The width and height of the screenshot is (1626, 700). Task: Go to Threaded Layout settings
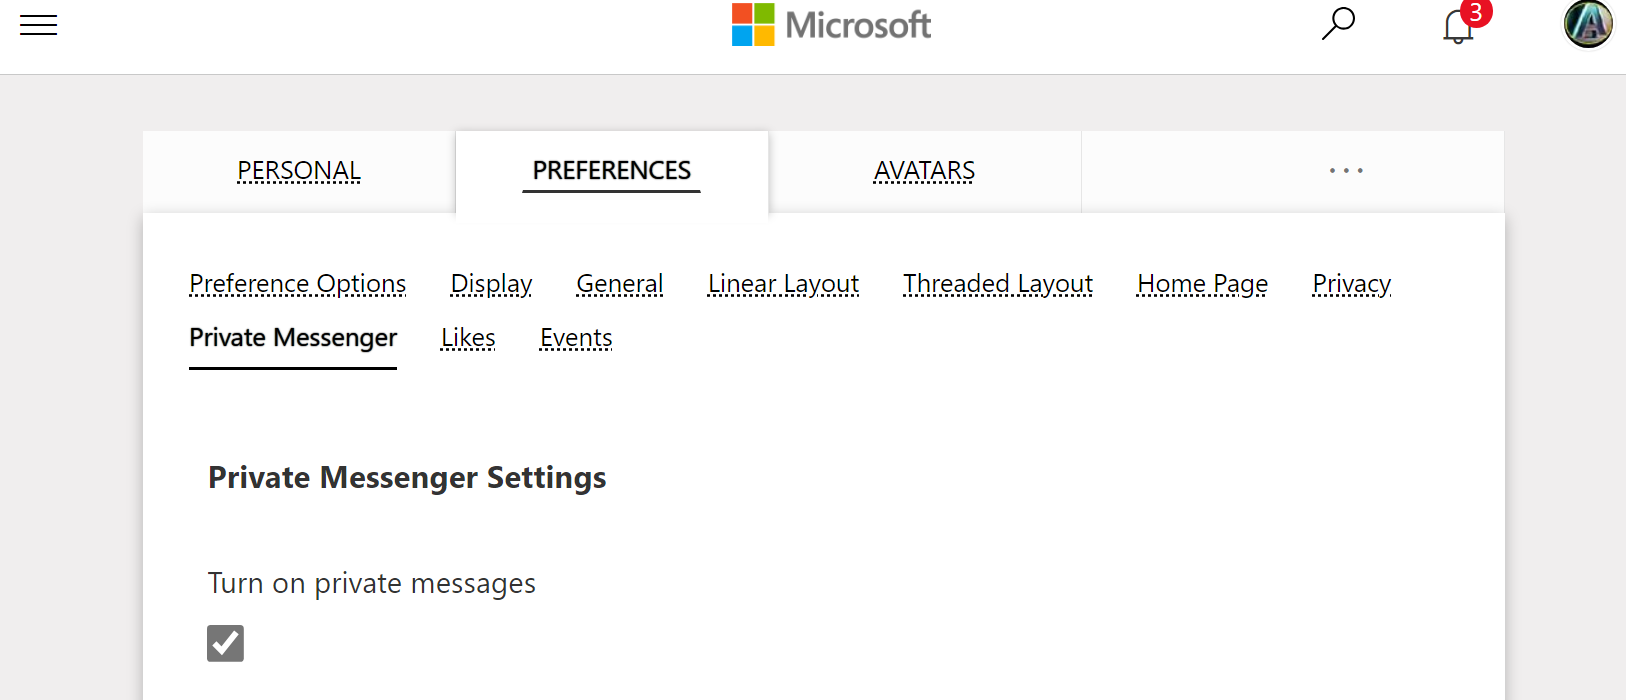(x=998, y=284)
